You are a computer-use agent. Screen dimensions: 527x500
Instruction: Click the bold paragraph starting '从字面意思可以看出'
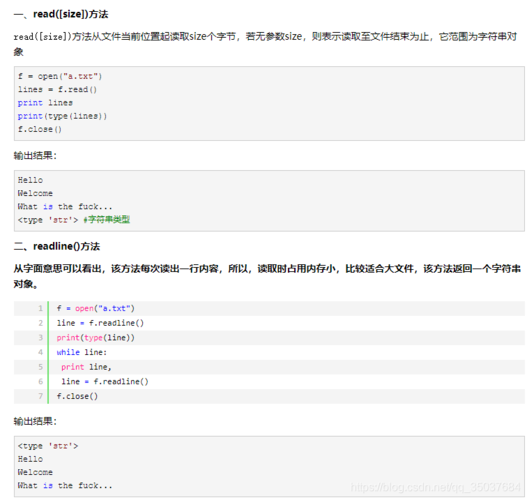(267, 276)
